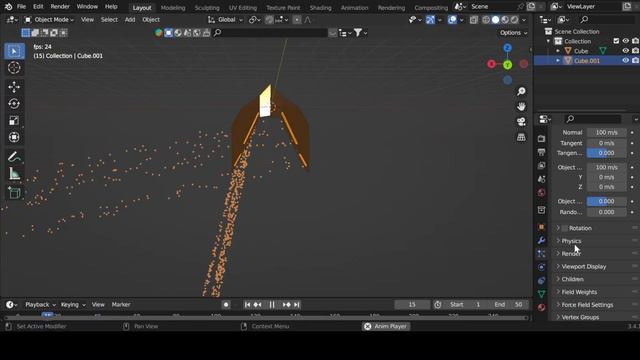Select the Scale tool
The image size is (640, 360).
coord(14,120)
